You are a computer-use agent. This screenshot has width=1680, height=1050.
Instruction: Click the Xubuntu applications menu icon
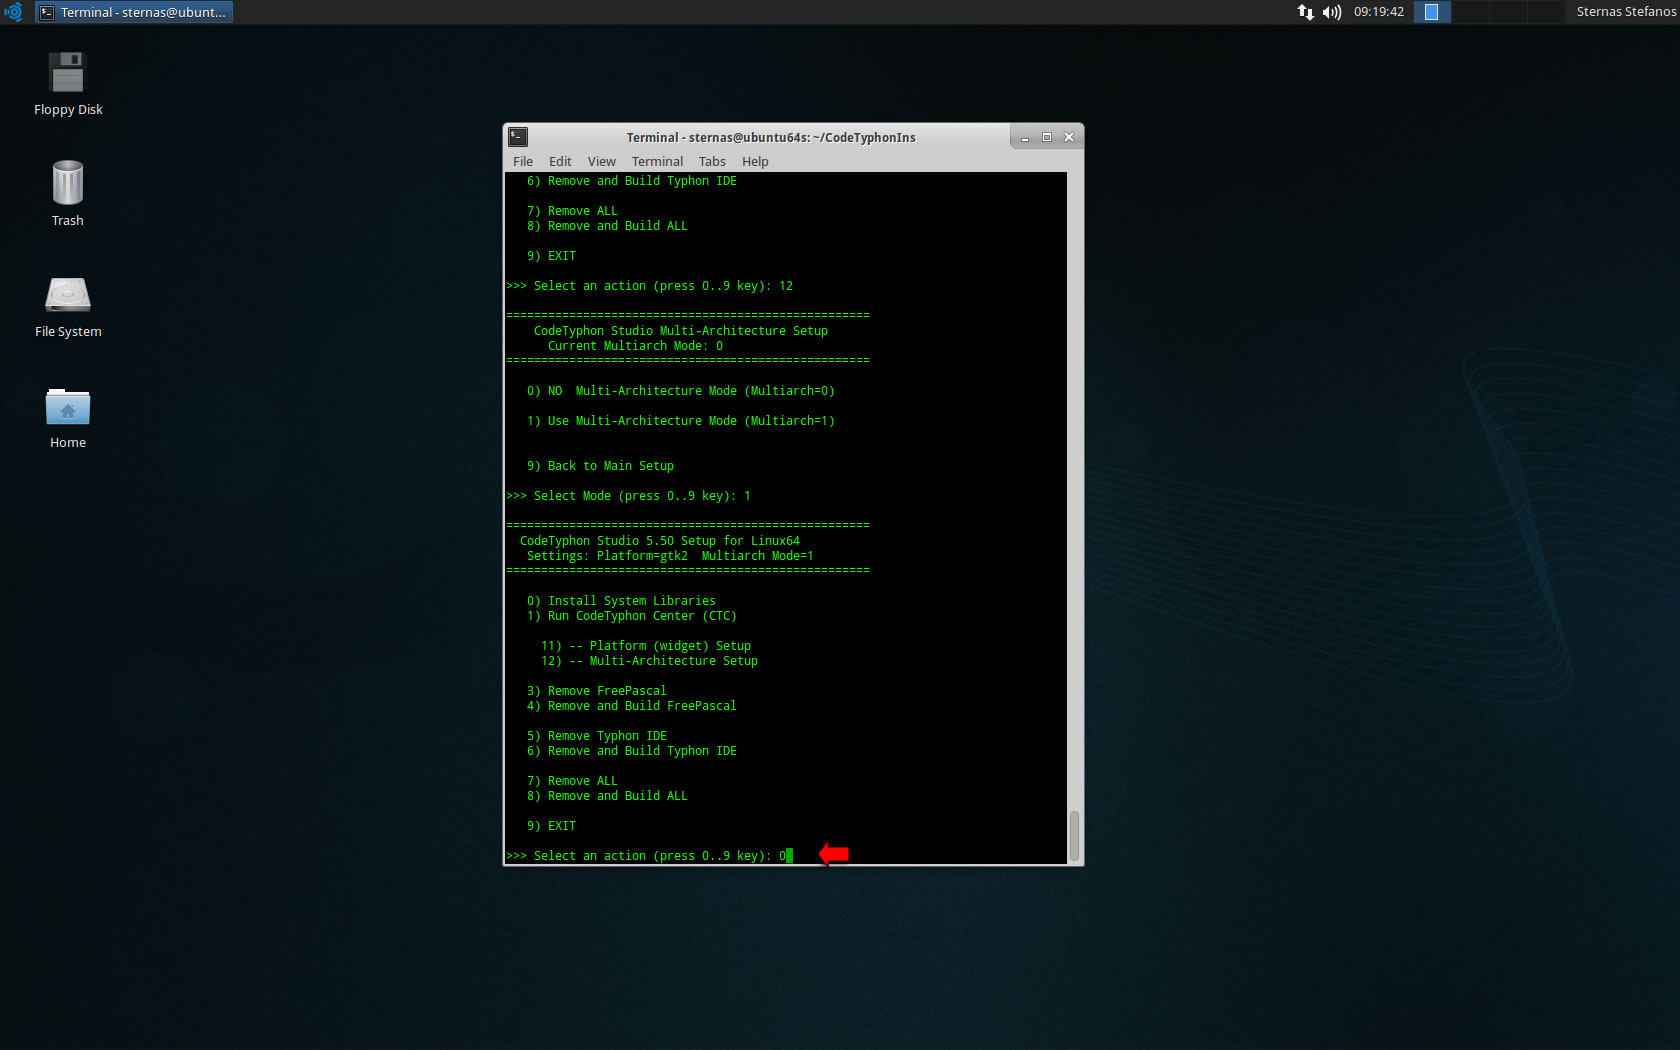pyautogui.click(x=13, y=12)
